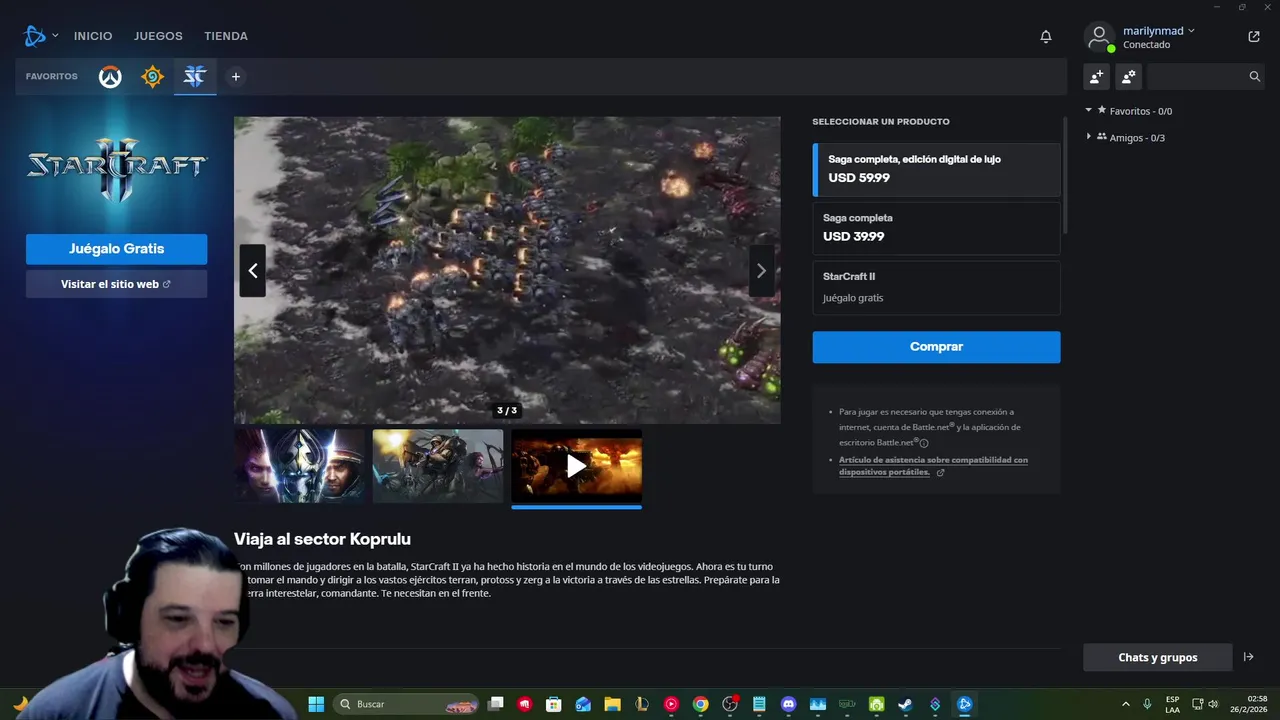1280x720 pixels.
Task: Click the microphone tray icon
Action: (1147, 704)
